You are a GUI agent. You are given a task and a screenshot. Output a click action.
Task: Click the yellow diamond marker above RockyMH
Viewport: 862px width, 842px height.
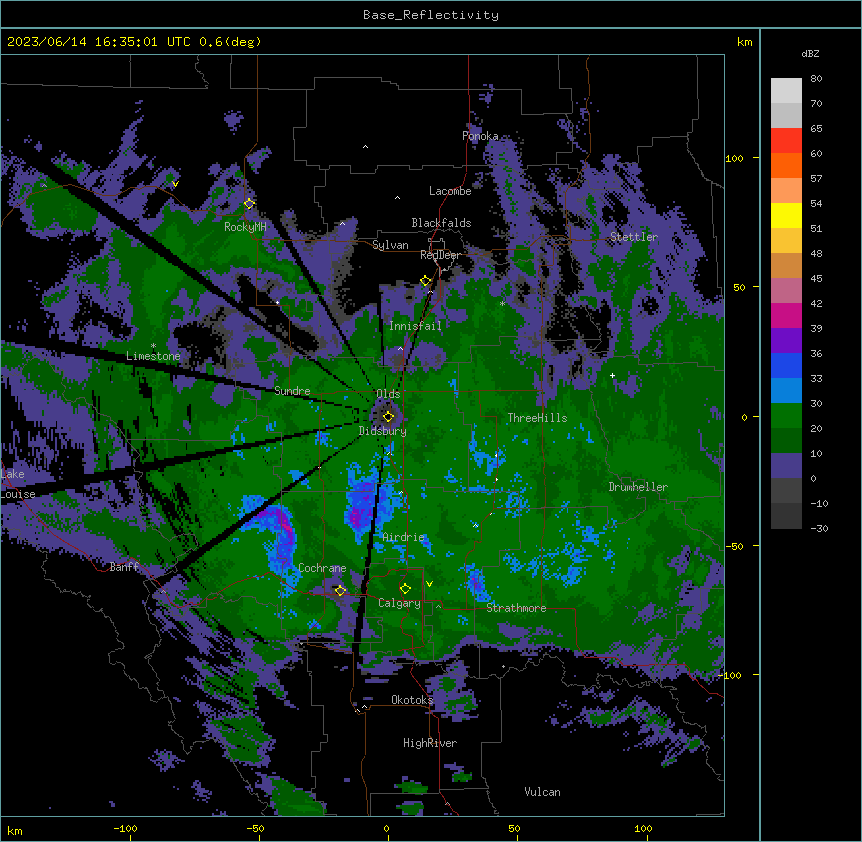pos(249,203)
